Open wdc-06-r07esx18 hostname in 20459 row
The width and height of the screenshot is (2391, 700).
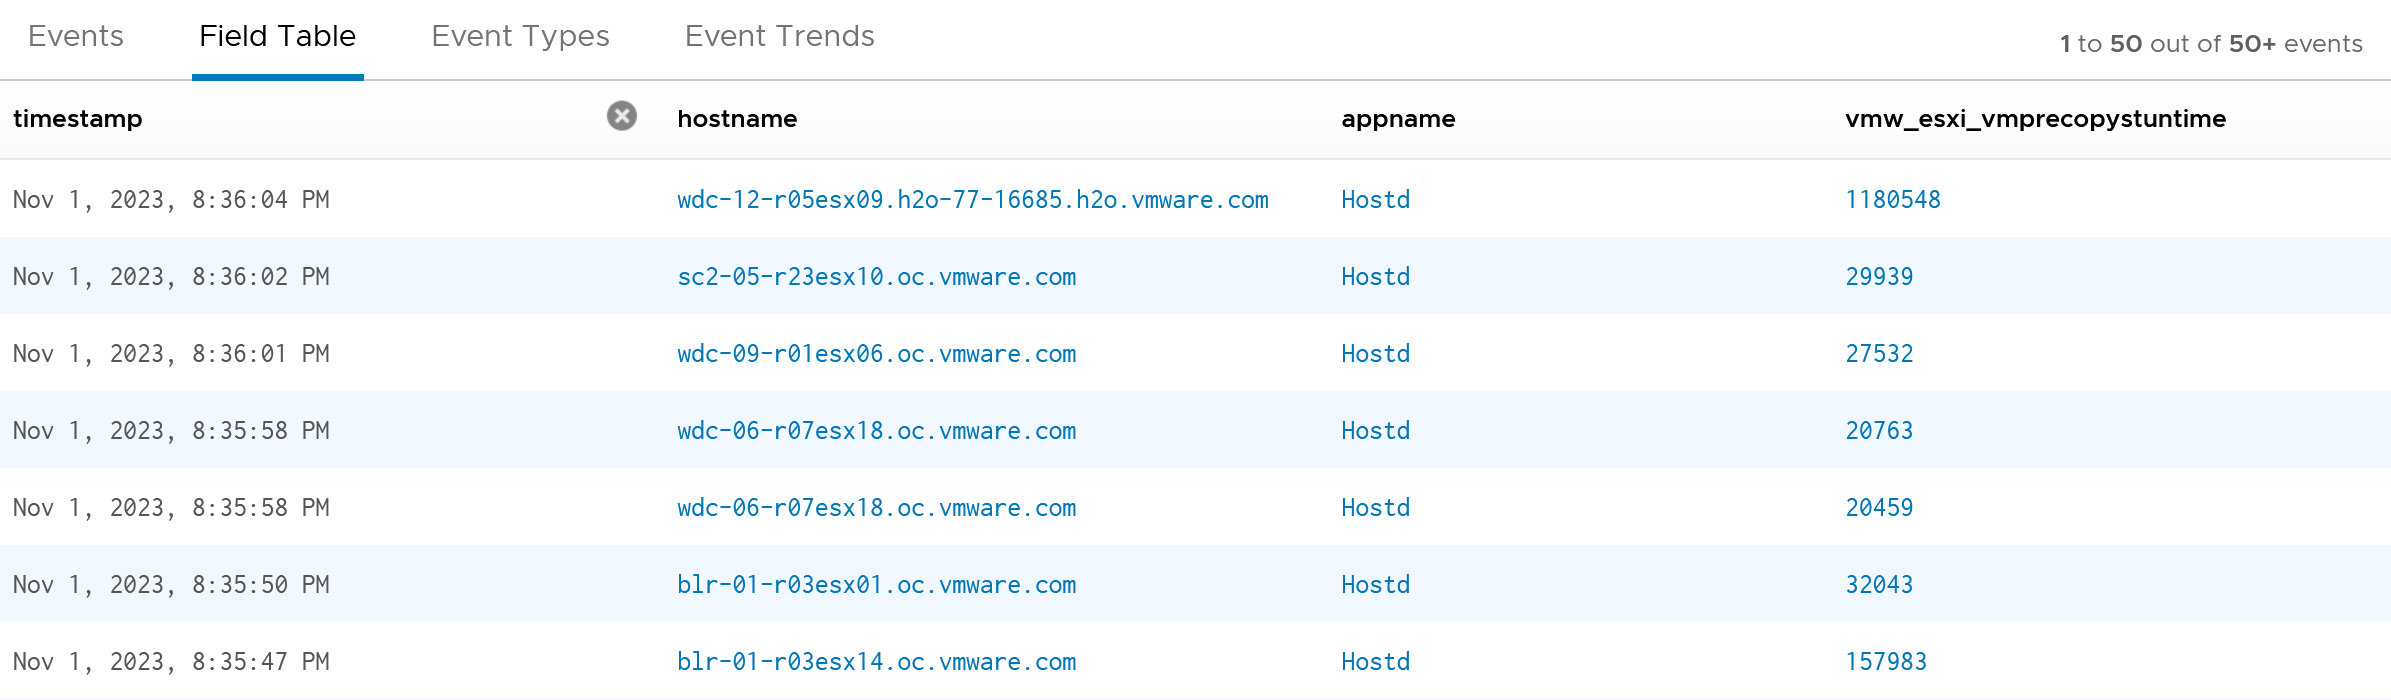[x=877, y=508]
